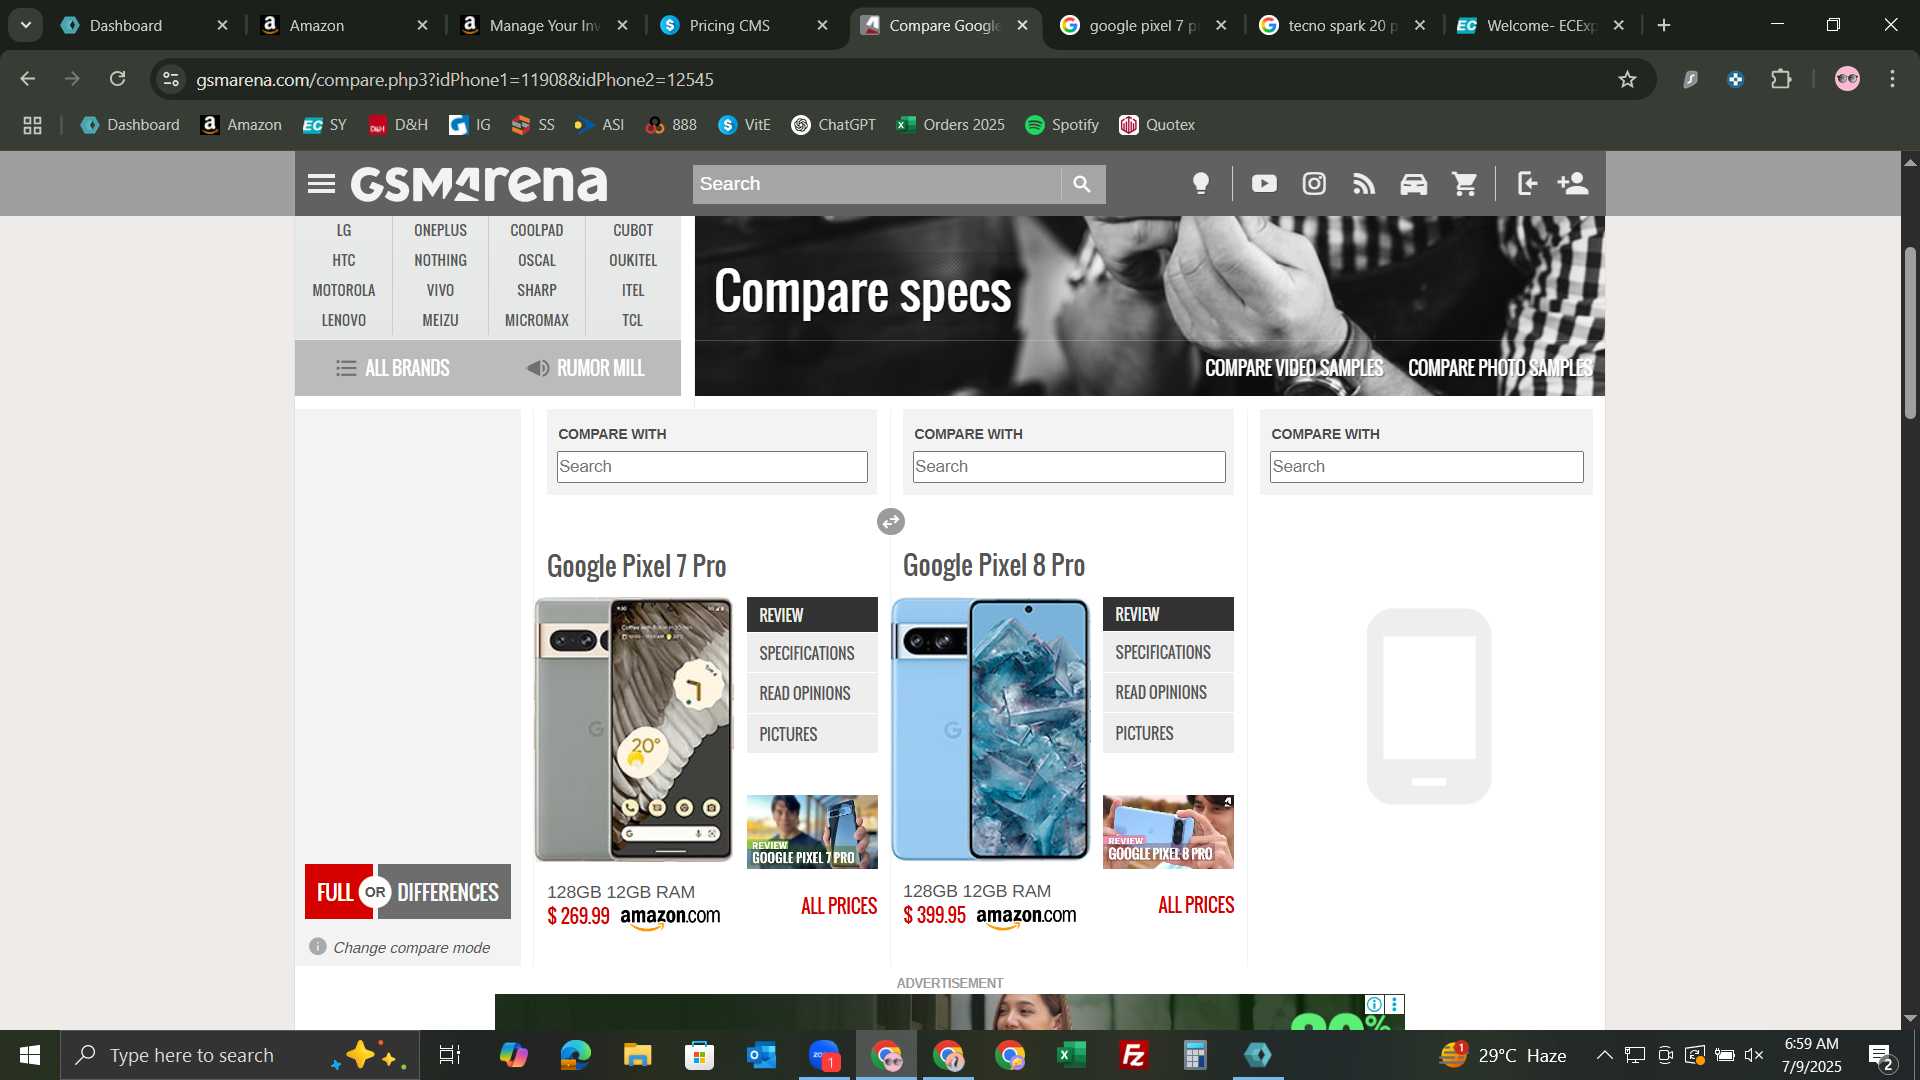This screenshot has height=1080, width=1920.
Task: View ALL PRICES for Pixel 8 Pro
Action: [x=1196, y=905]
